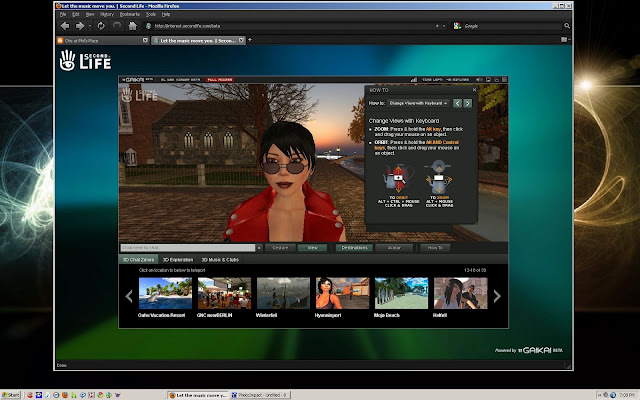Close the How To panel
Screen dimensions: 640x400
coord(474,90)
